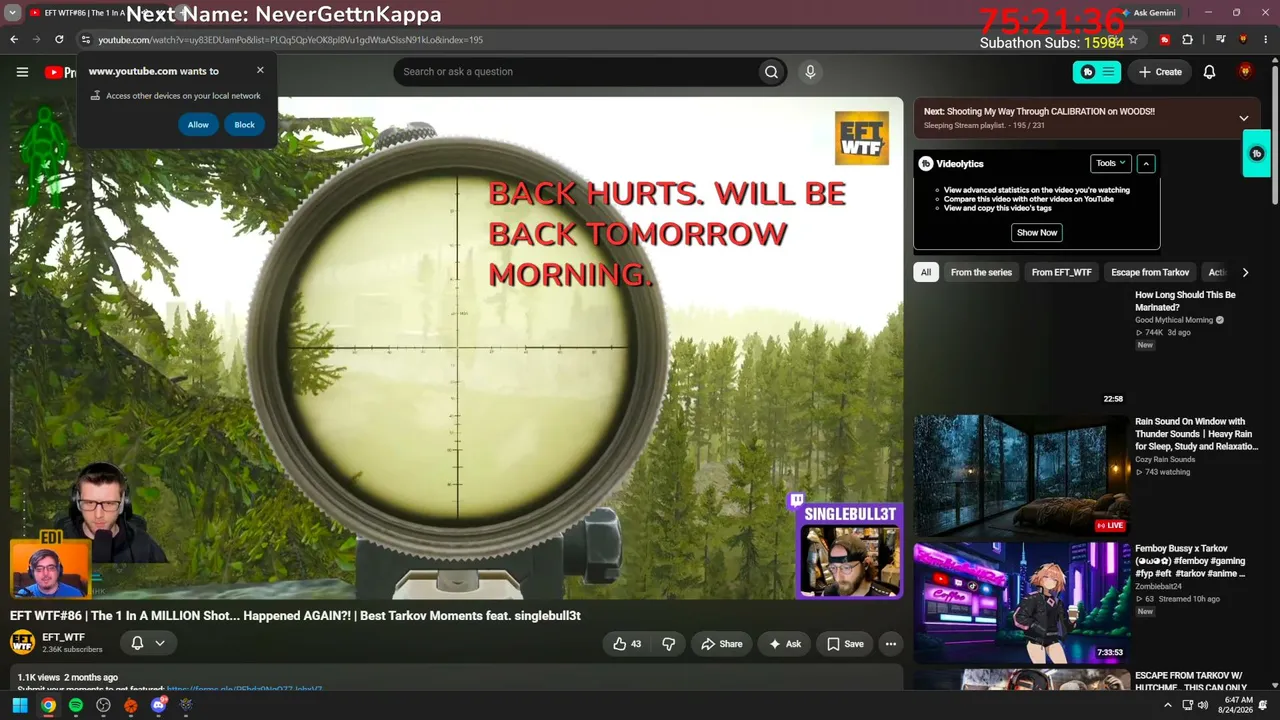
Task: Open the Videolytics Tools dropdown
Action: (x=1111, y=163)
